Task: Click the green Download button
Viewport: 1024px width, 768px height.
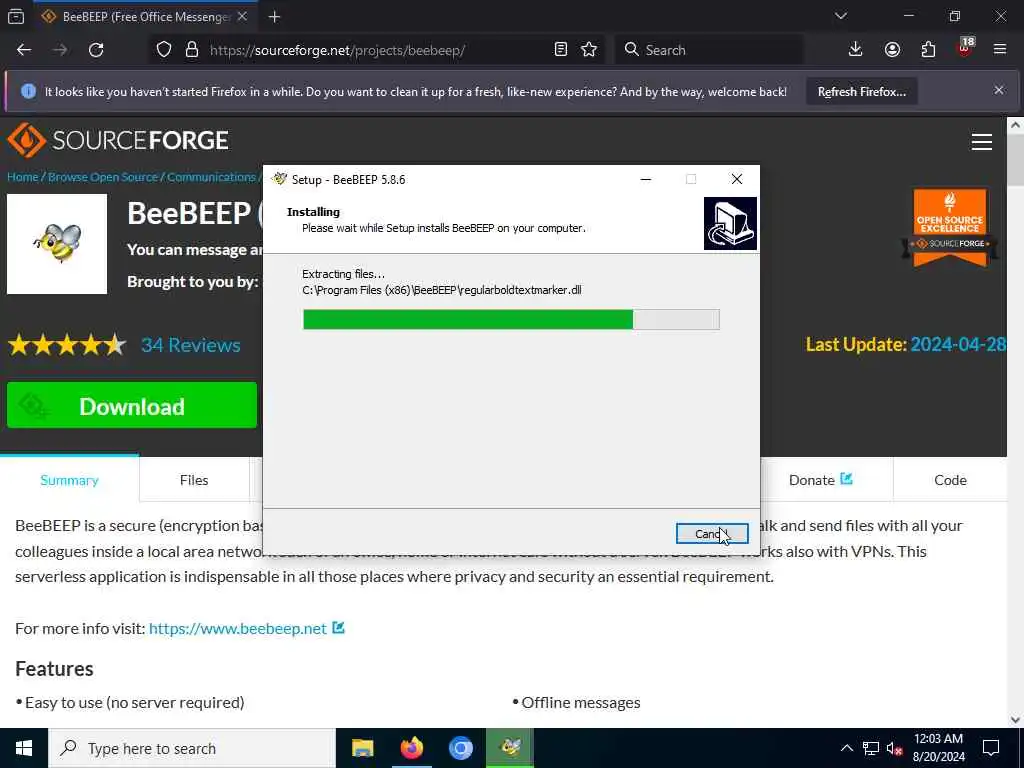Action: coord(132,406)
